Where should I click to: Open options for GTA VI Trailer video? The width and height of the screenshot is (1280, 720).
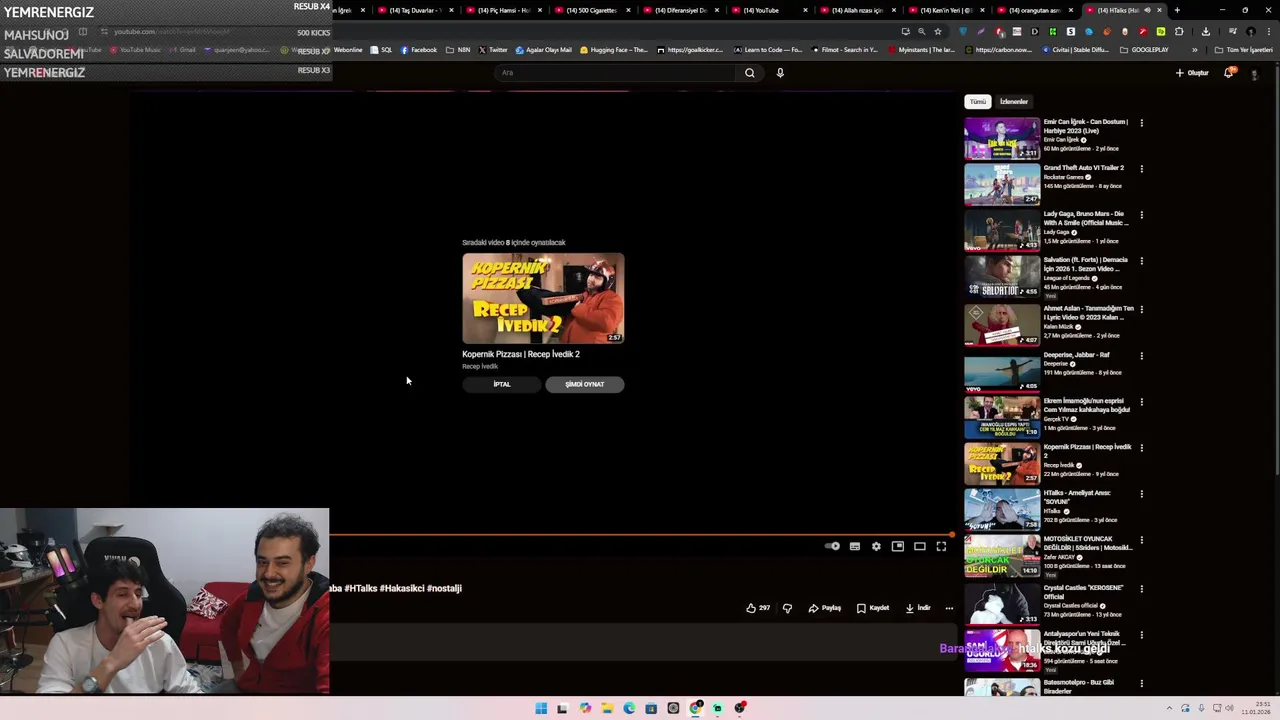(x=1141, y=169)
